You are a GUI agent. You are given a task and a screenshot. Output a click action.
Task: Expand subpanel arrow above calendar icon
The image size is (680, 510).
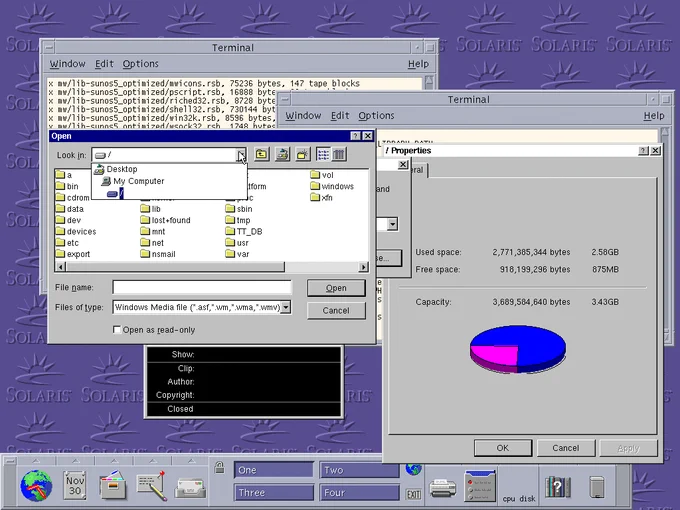[x=75, y=461]
